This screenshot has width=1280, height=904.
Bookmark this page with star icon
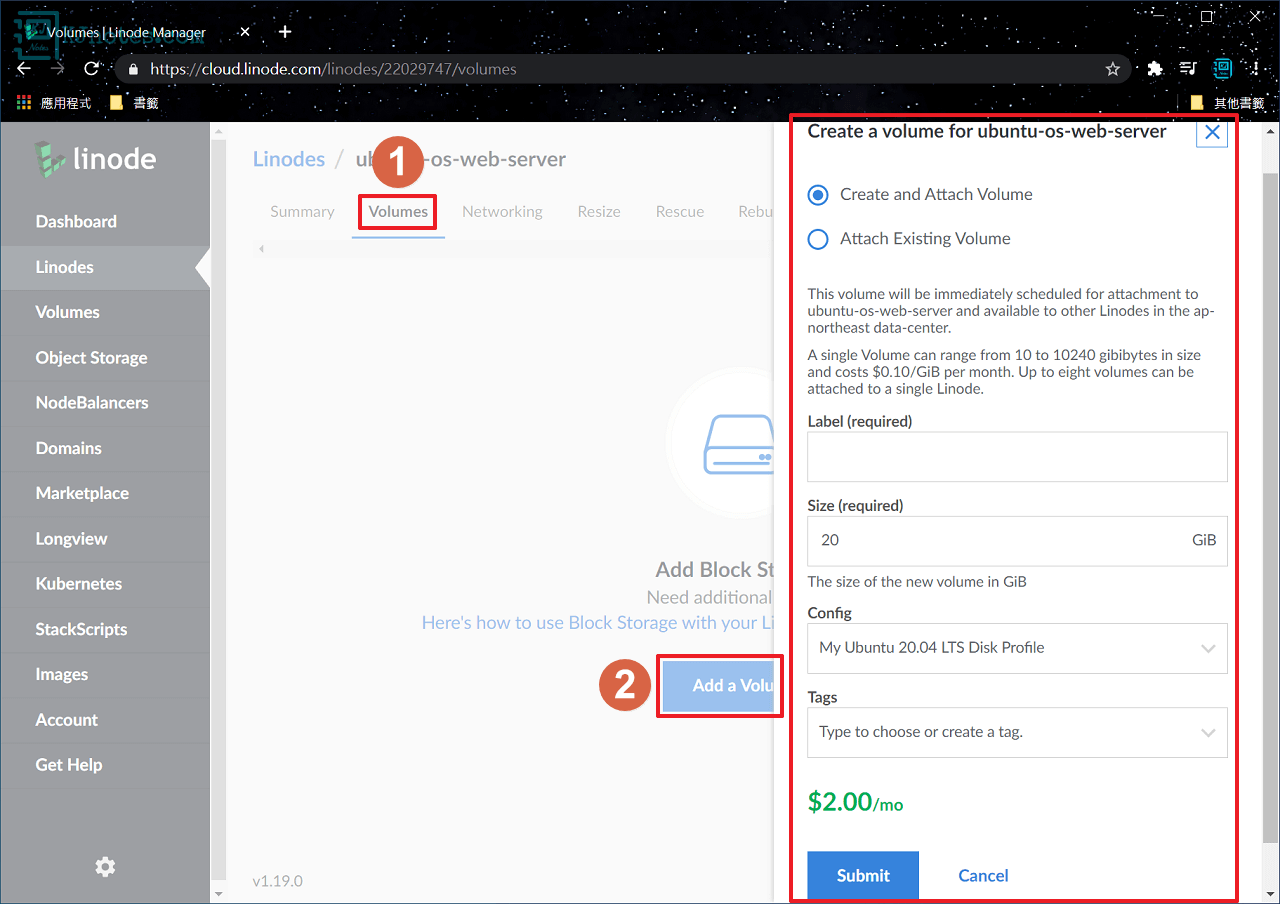click(x=1112, y=69)
